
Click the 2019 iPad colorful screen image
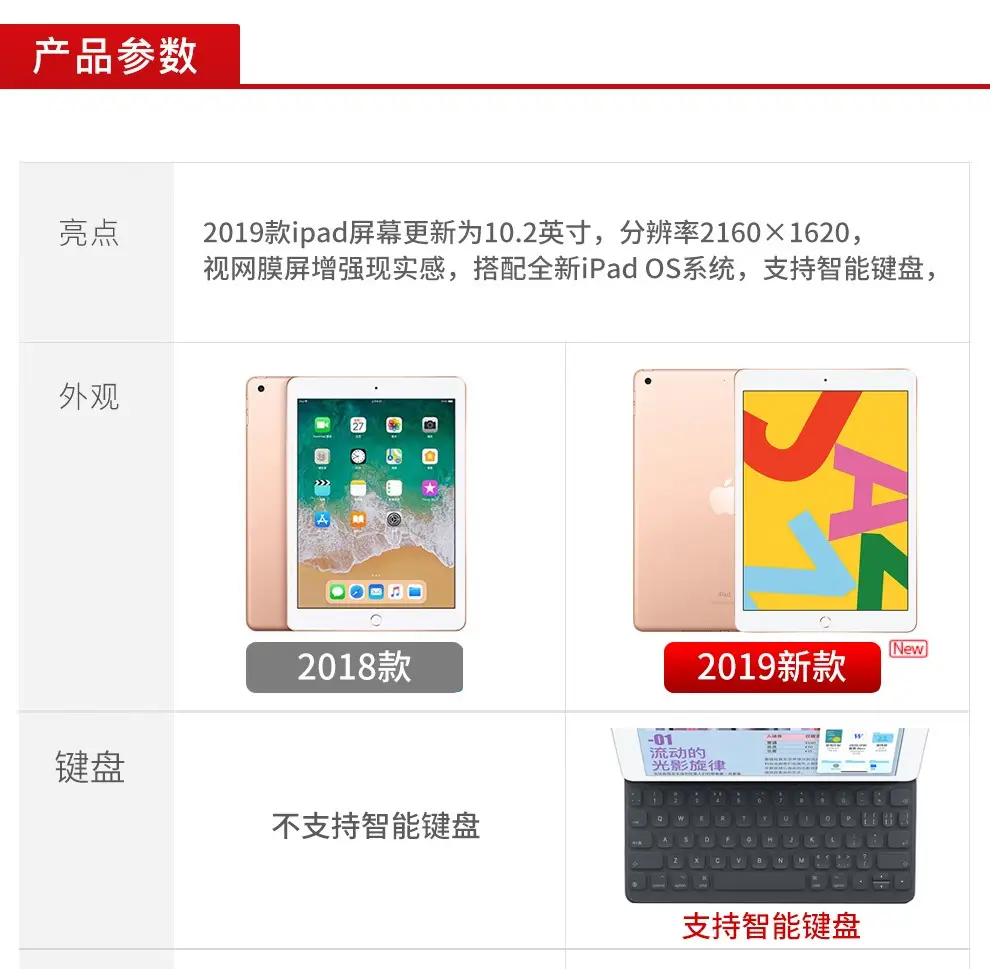point(825,500)
